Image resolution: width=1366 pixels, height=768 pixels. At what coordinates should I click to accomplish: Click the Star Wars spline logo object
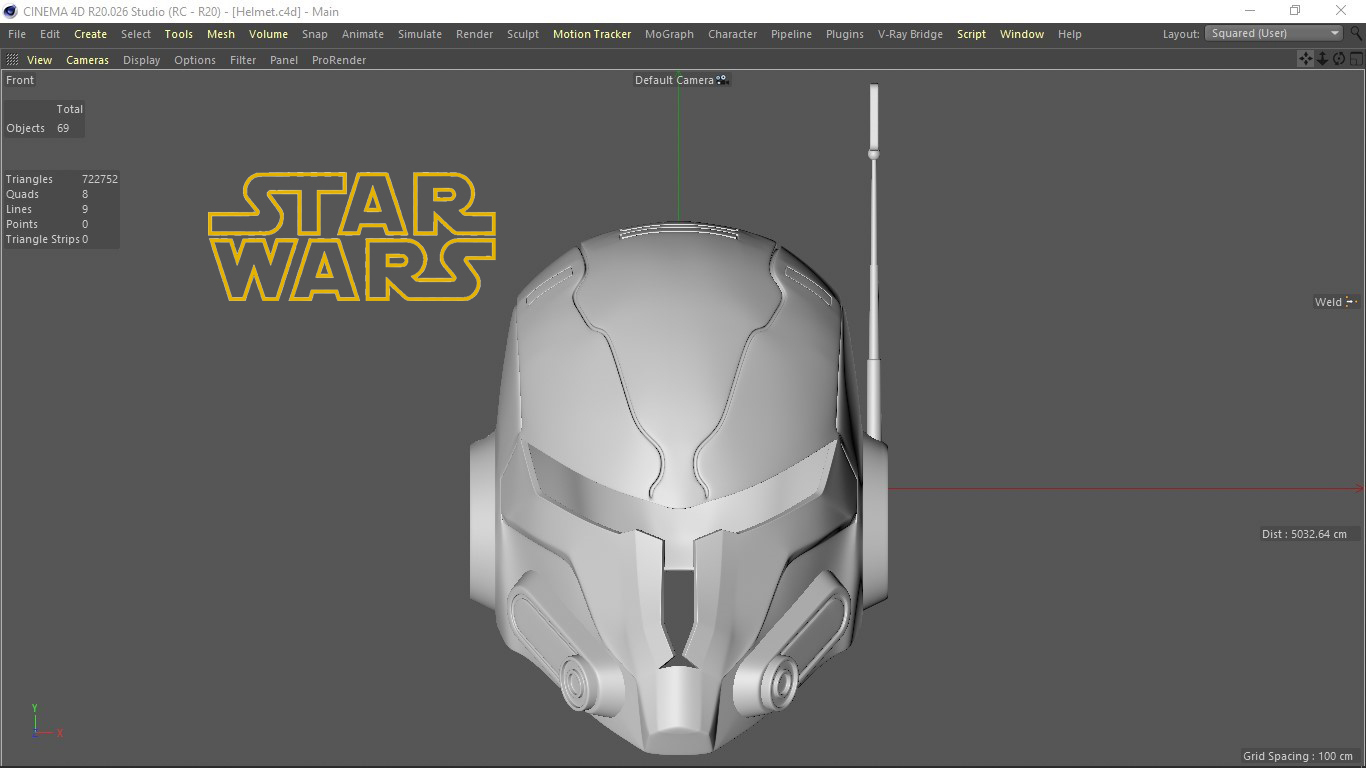point(352,237)
